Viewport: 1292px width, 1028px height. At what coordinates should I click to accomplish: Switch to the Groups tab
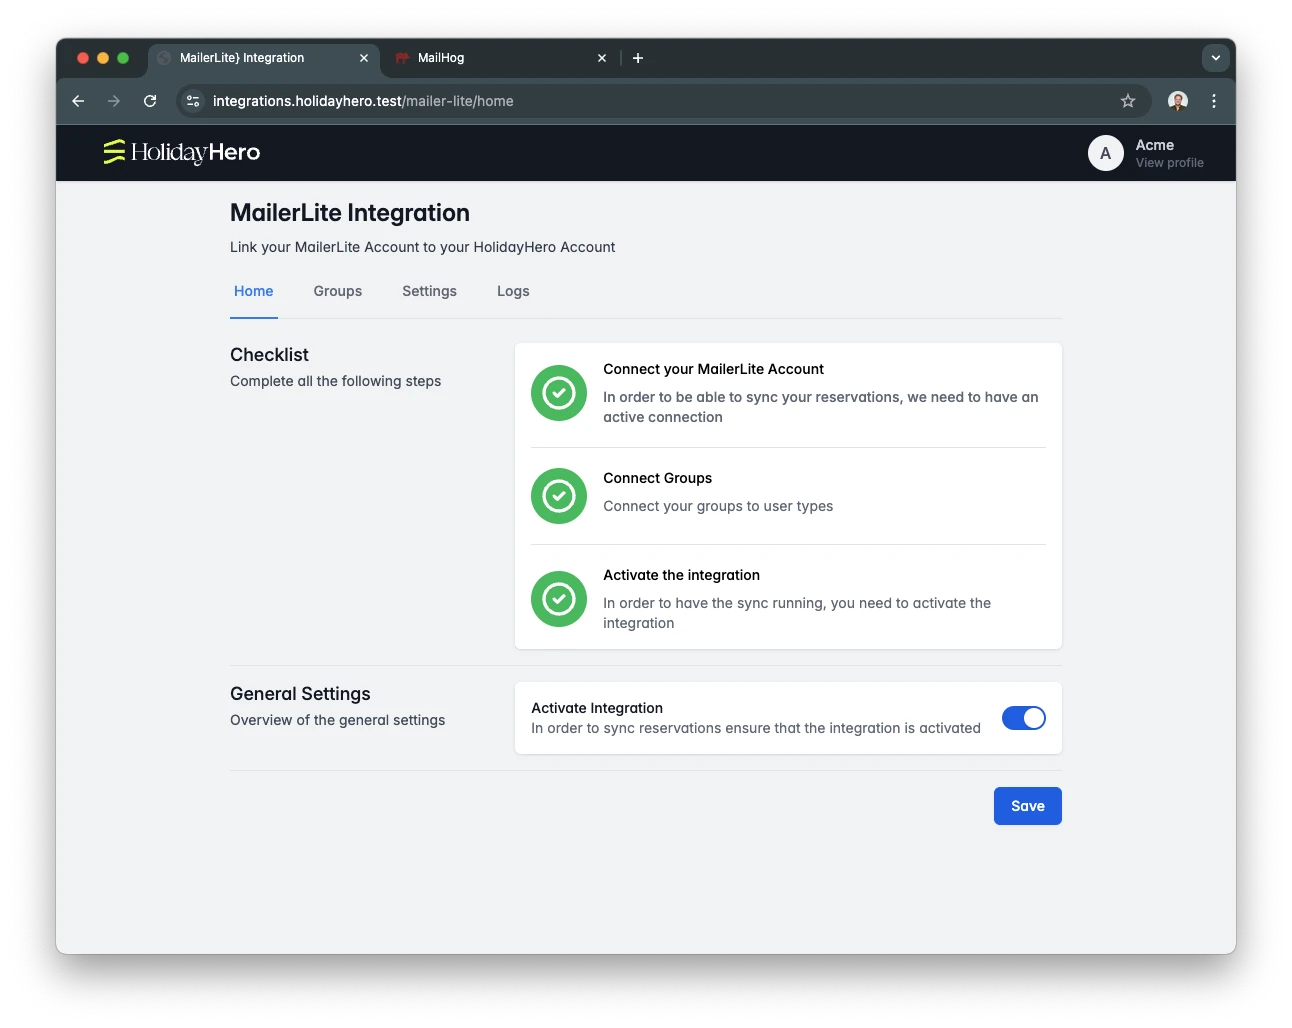[x=337, y=291]
